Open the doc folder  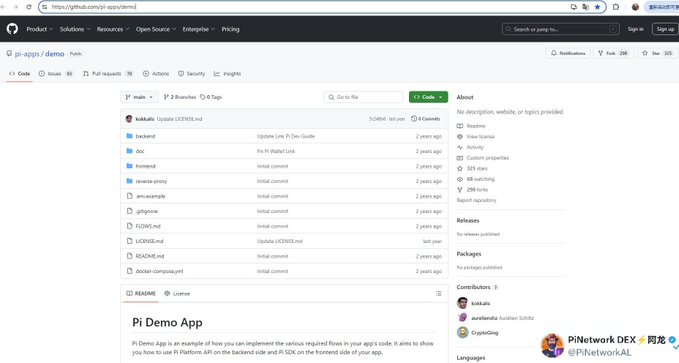pyautogui.click(x=140, y=151)
